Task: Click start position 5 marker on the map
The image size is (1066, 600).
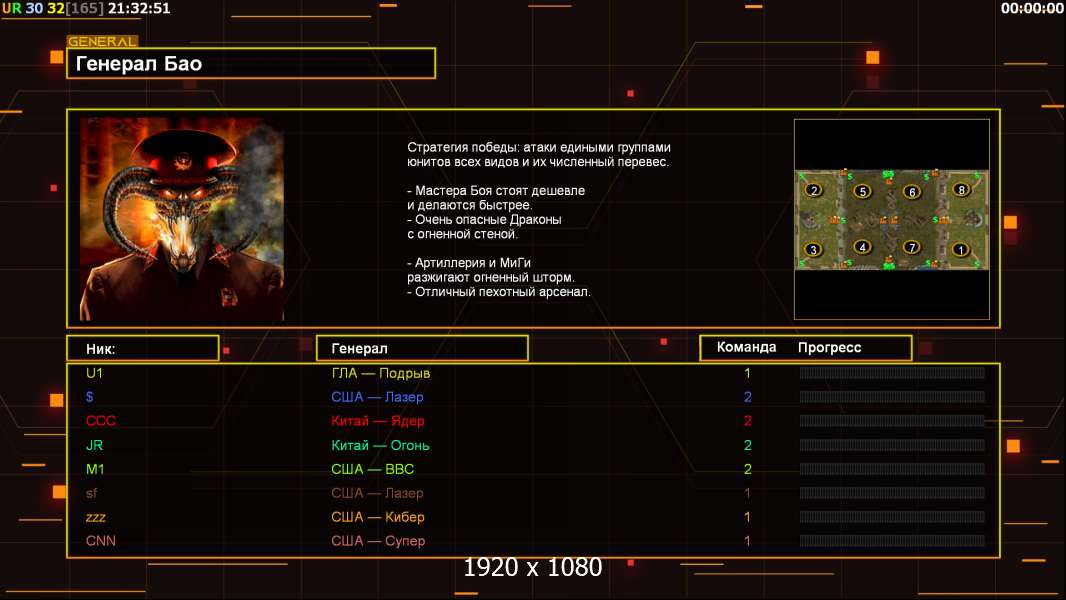Action: (x=863, y=191)
